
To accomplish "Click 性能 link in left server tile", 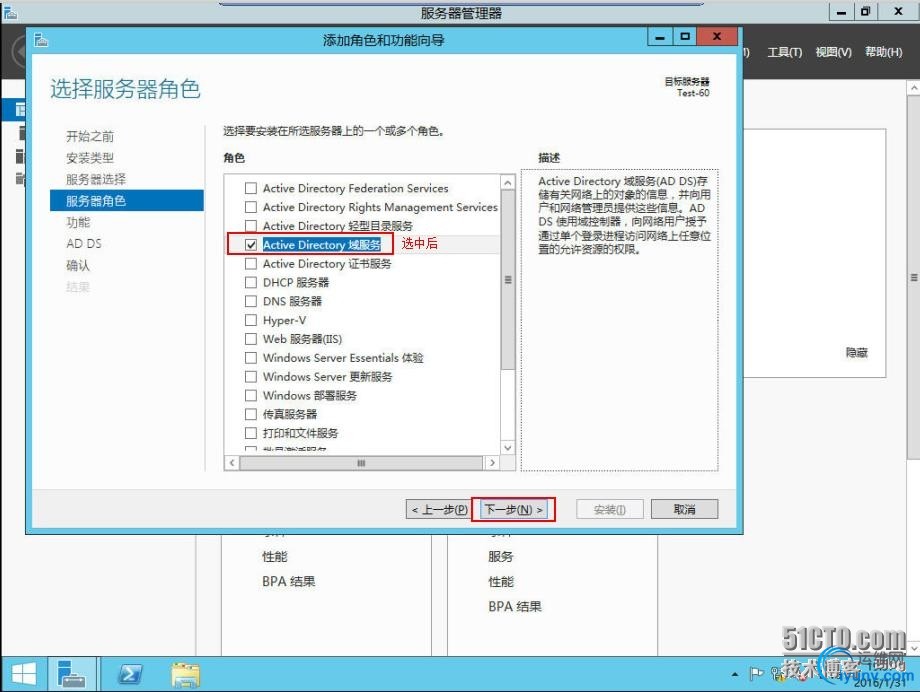I will coord(275,556).
